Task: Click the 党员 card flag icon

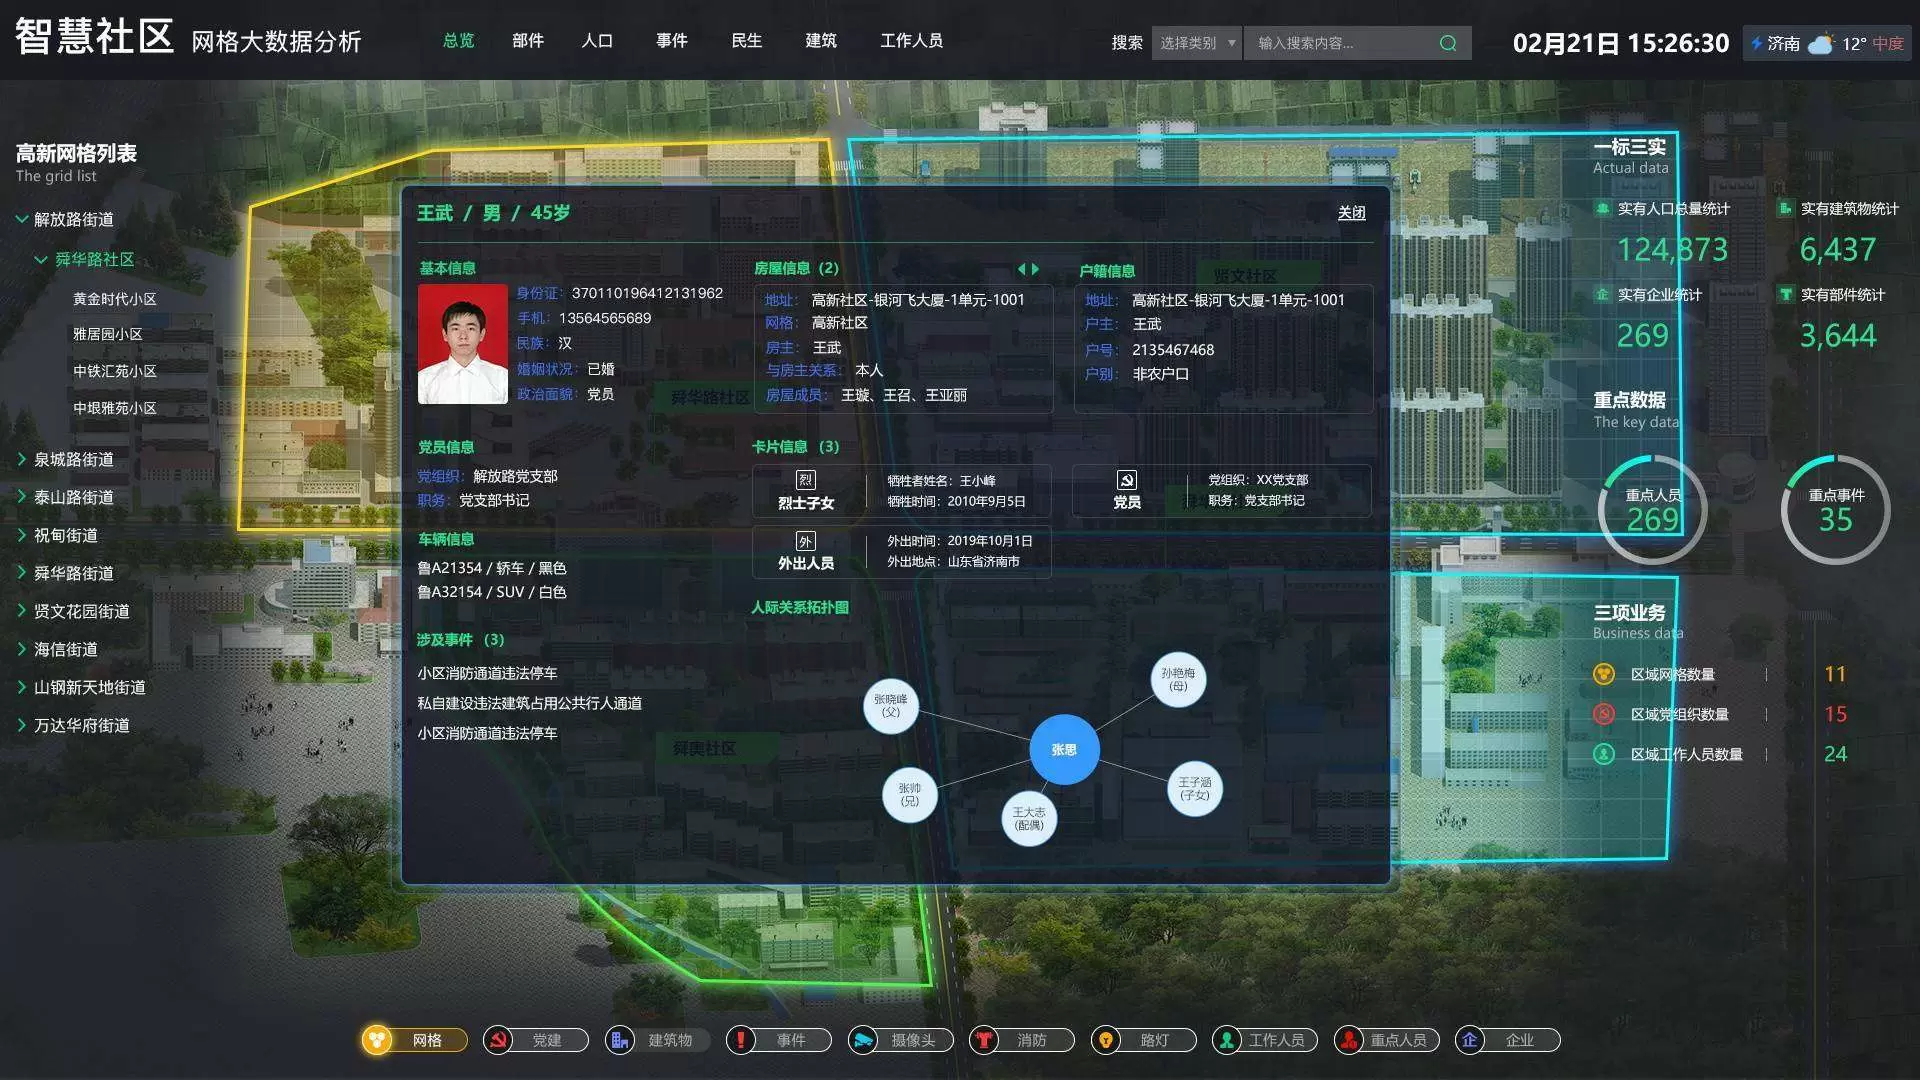Action: (1126, 480)
